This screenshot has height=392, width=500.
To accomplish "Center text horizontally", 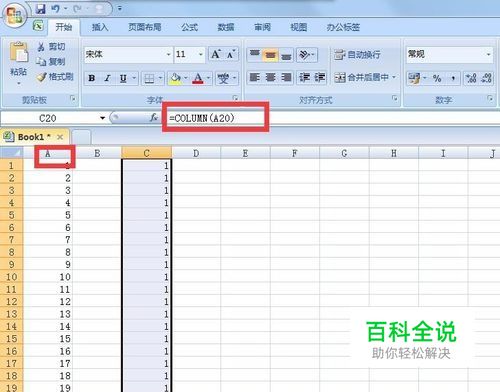I will pos(270,78).
